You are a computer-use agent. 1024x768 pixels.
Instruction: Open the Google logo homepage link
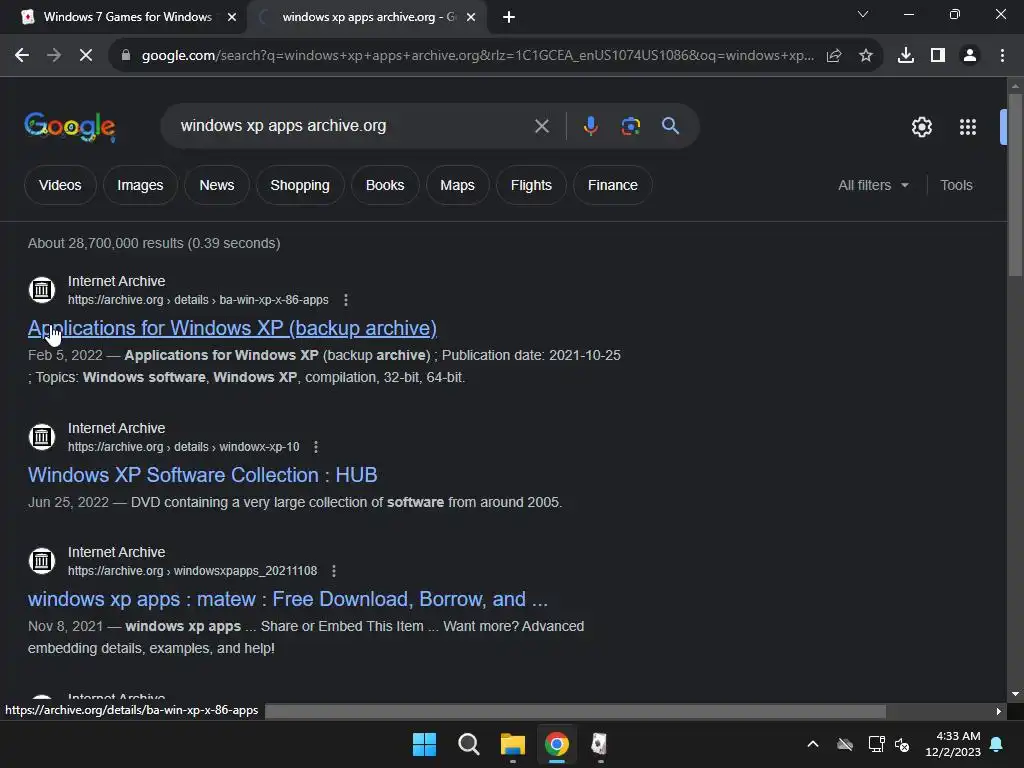click(x=70, y=126)
